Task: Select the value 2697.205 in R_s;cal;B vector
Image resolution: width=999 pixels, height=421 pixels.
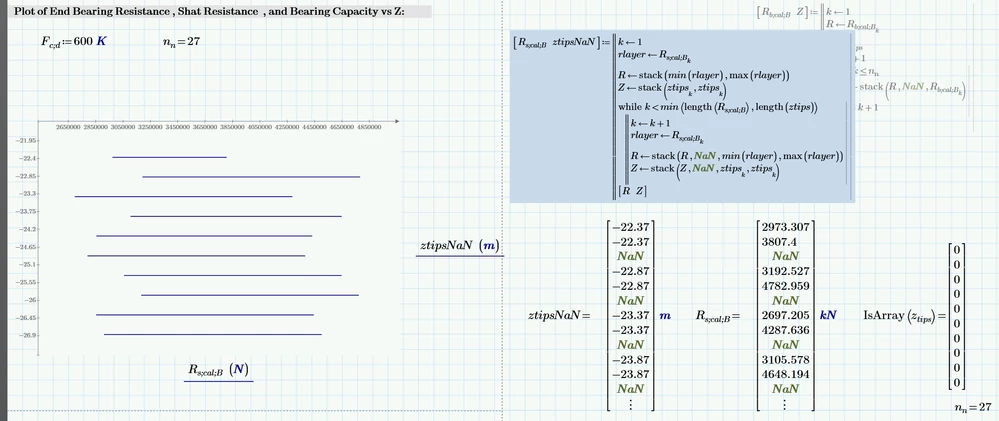Action: point(786,315)
